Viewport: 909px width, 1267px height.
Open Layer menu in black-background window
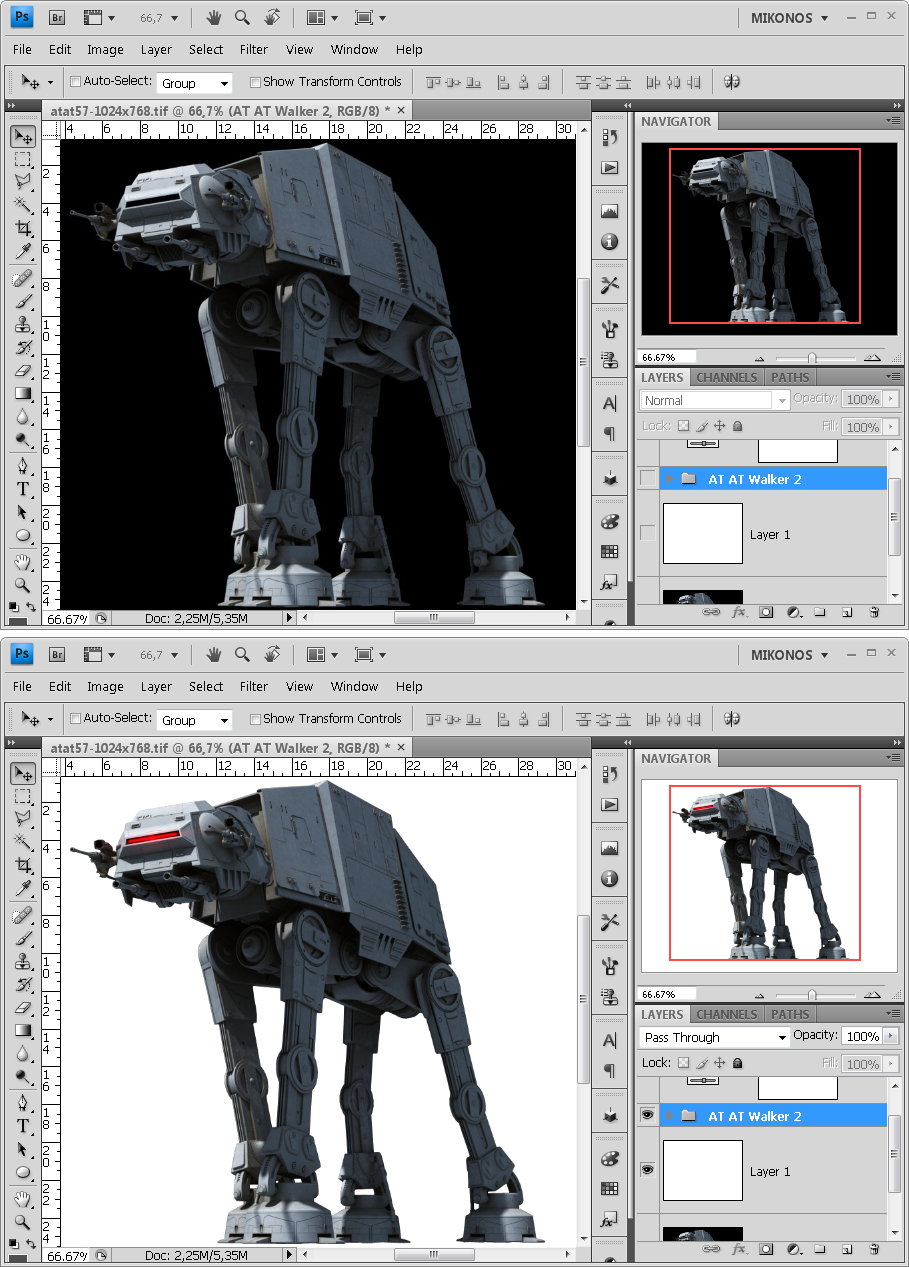click(x=156, y=49)
